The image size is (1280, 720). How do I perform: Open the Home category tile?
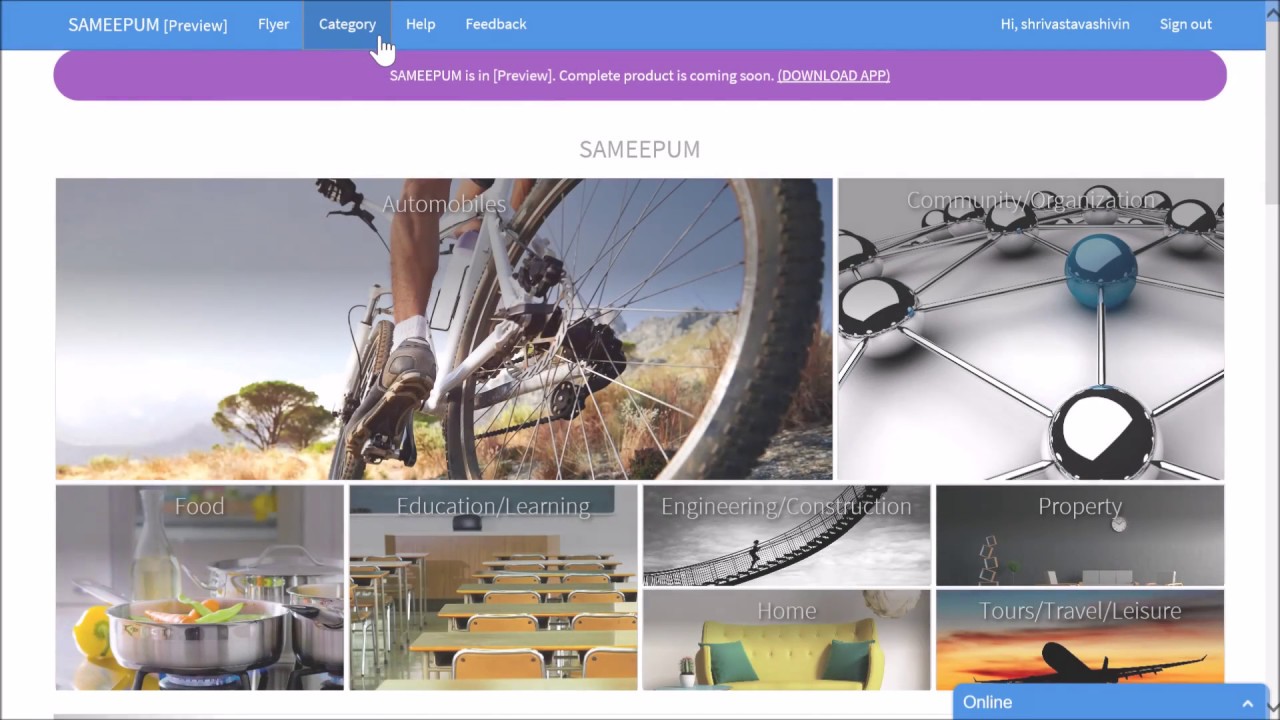click(787, 640)
